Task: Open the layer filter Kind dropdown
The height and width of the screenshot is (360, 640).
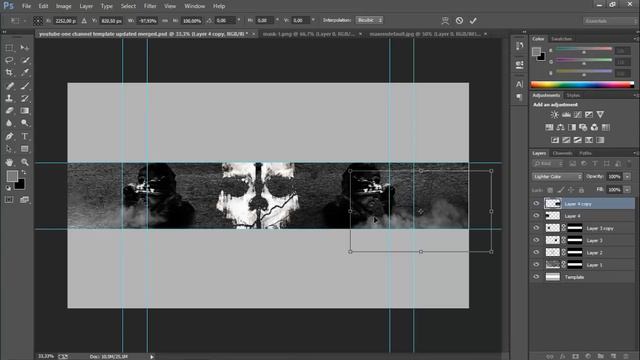Action: click(x=548, y=164)
